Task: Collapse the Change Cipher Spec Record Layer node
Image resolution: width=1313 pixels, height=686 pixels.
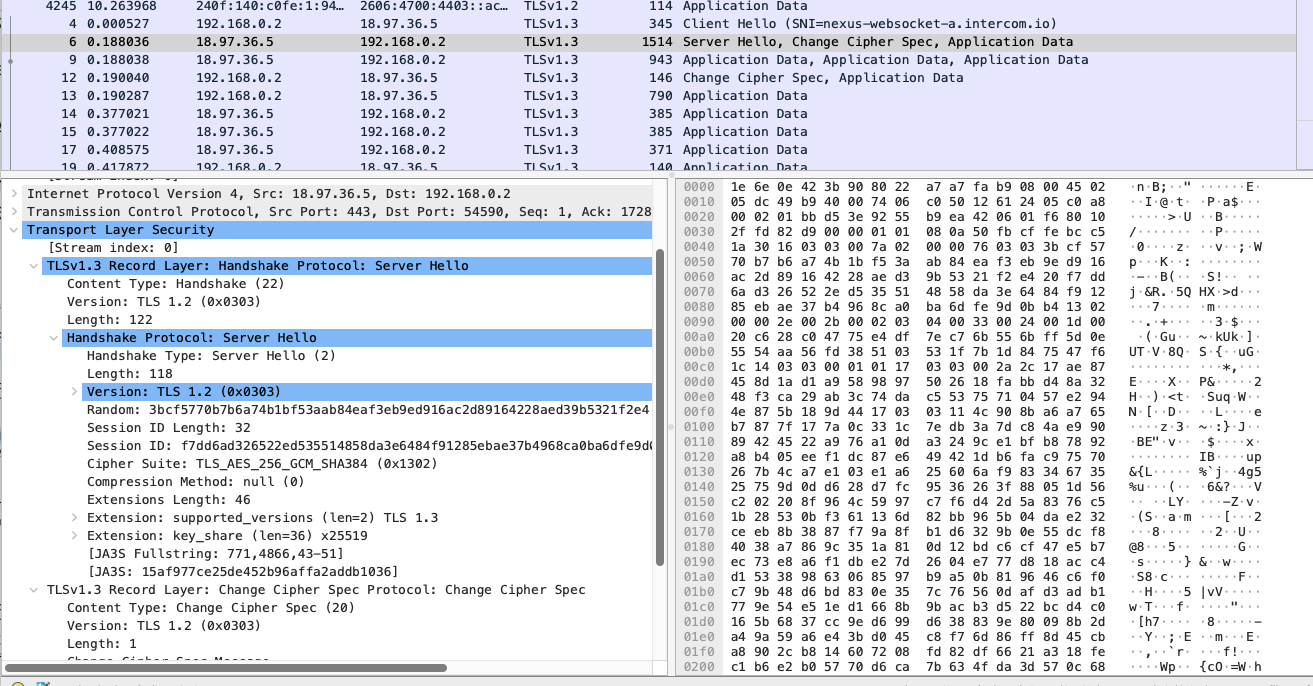Action: pyautogui.click(x=33, y=590)
